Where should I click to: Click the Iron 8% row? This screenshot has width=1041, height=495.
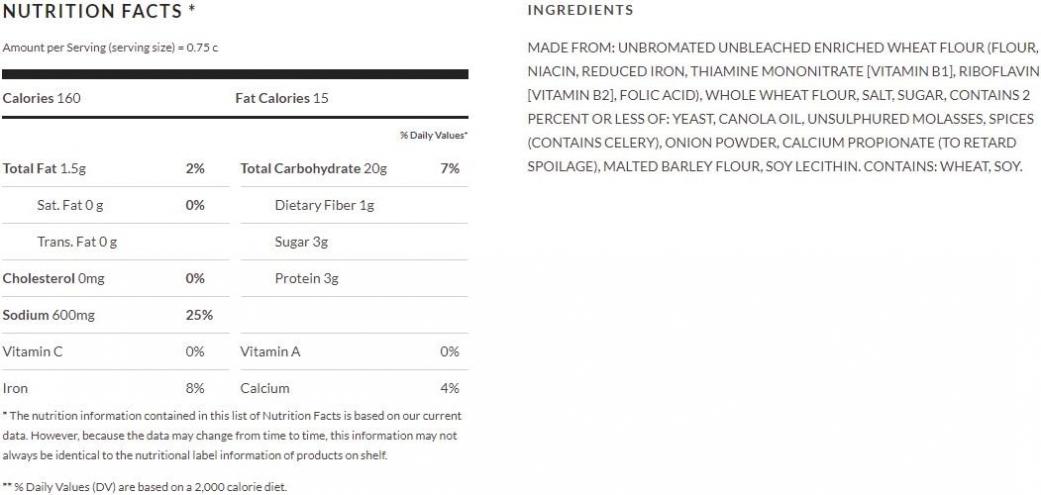tap(116, 388)
